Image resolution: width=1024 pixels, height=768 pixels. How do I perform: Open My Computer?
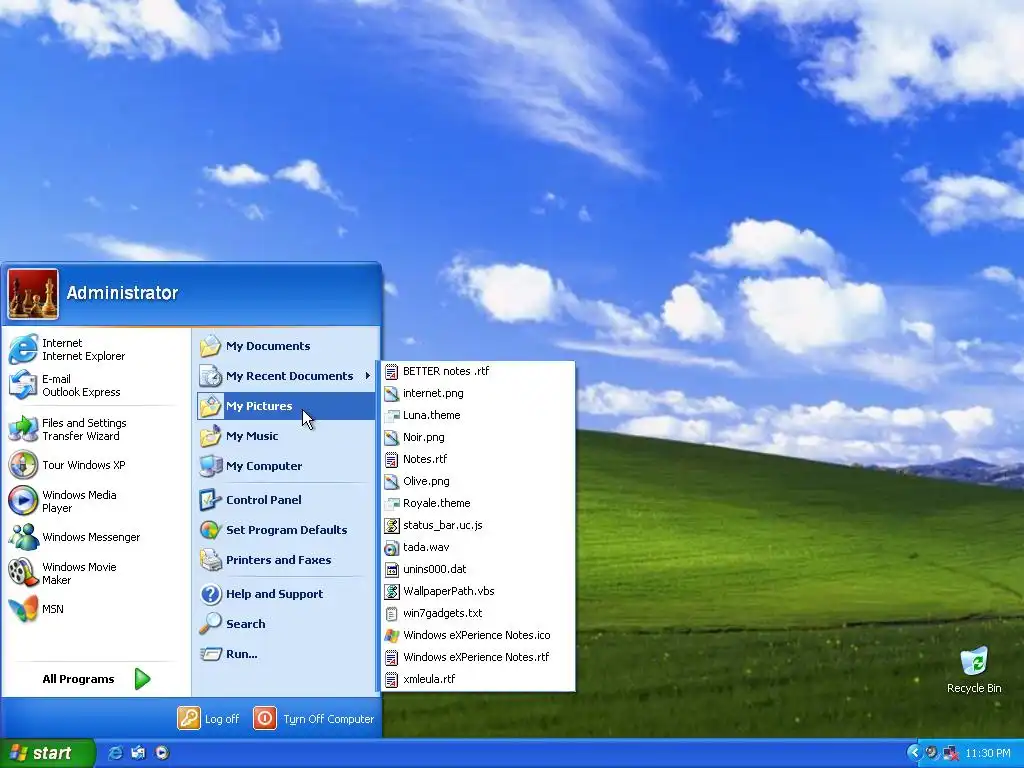point(285,466)
